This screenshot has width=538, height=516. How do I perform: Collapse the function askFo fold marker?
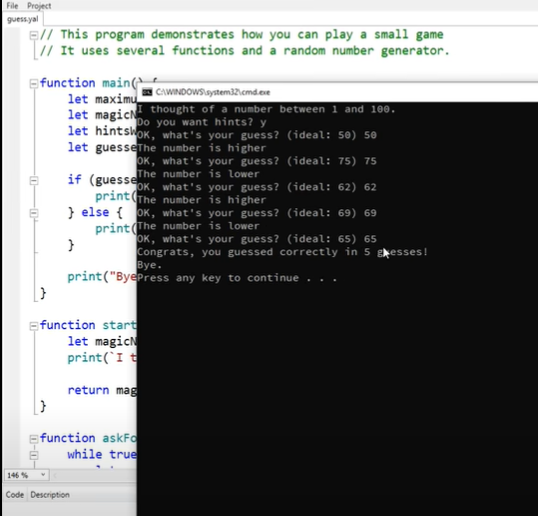click(x=34, y=439)
